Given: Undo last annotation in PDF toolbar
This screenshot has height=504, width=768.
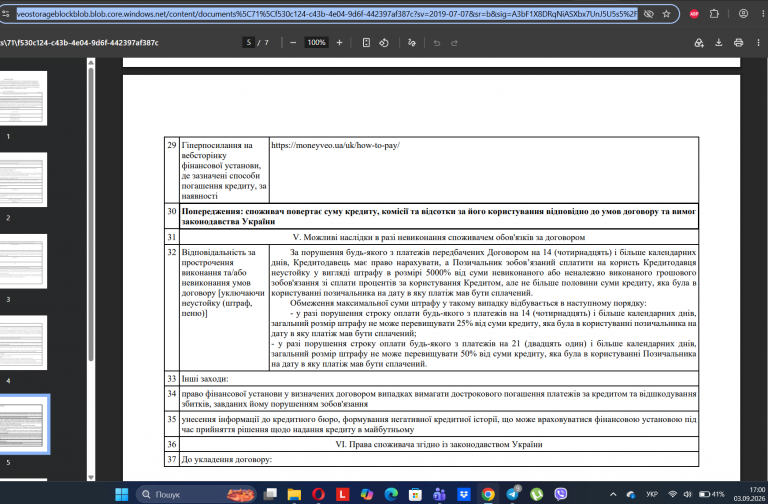Looking at the screenshot, I should tap(436, 43).
